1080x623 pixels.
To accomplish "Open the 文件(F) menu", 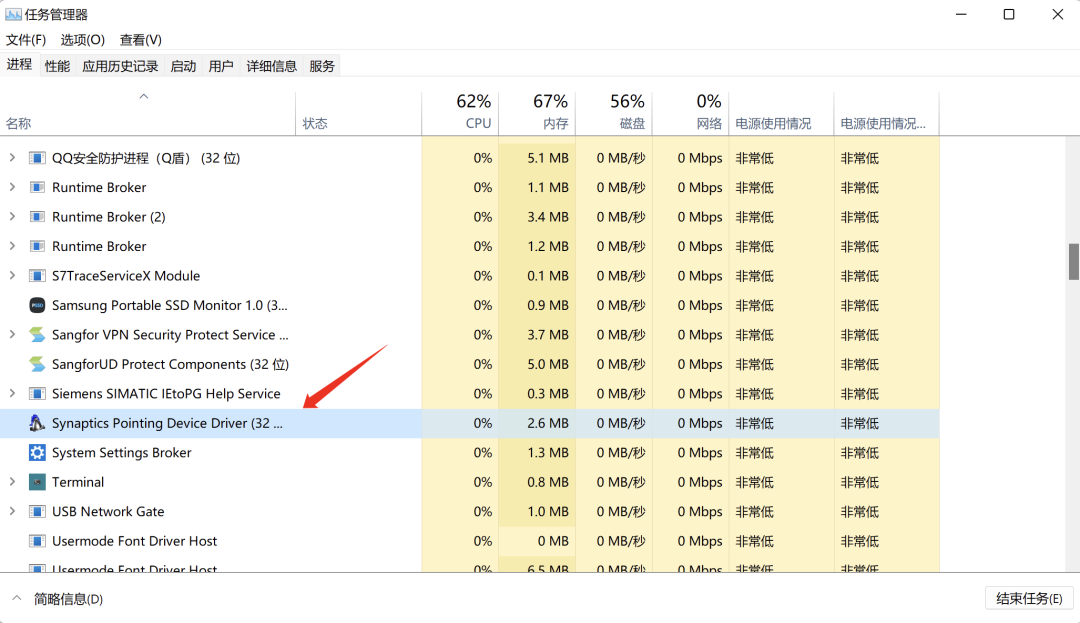I will [x=26, y=40].
